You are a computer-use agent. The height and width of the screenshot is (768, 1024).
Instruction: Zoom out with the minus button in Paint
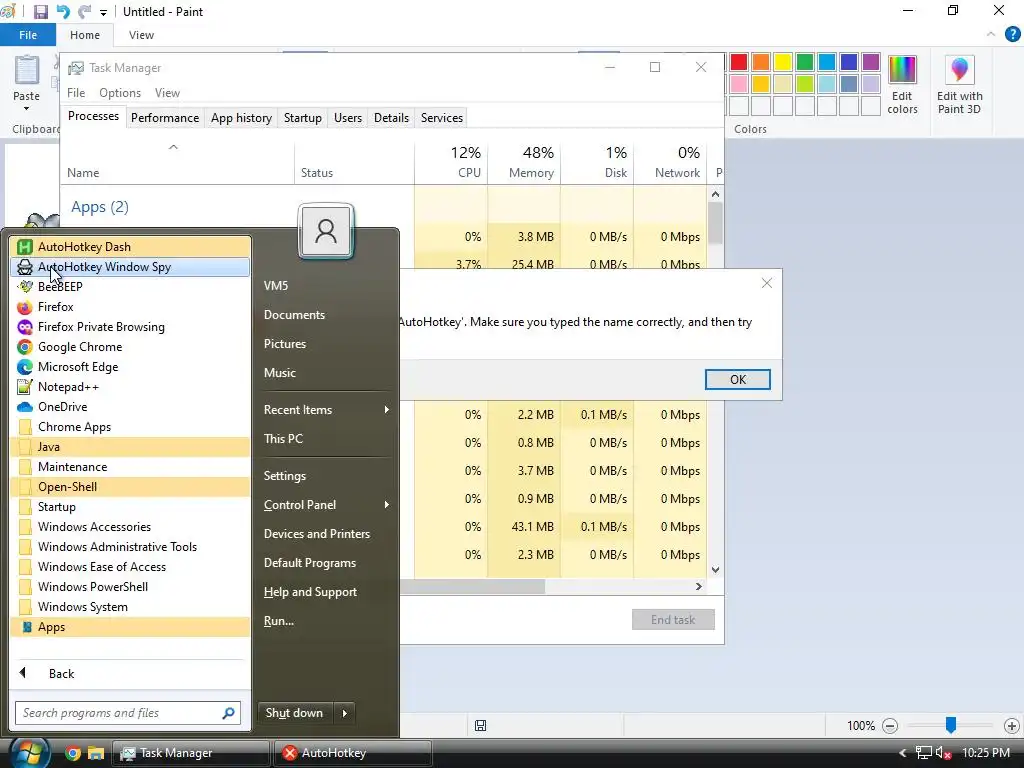pos(889,726)
